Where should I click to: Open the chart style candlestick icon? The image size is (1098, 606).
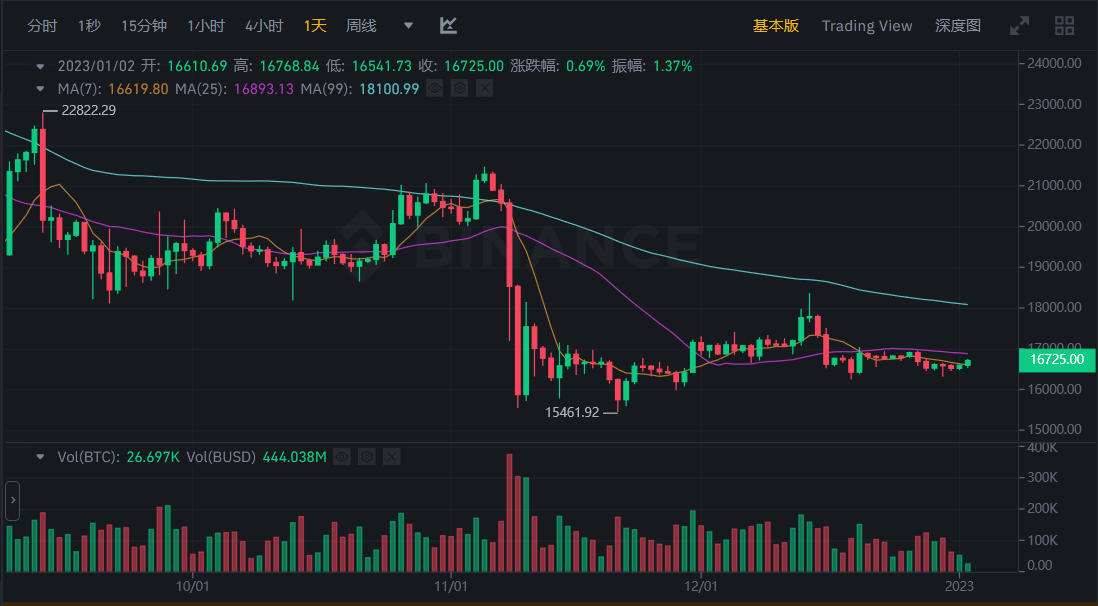point(447,25)
